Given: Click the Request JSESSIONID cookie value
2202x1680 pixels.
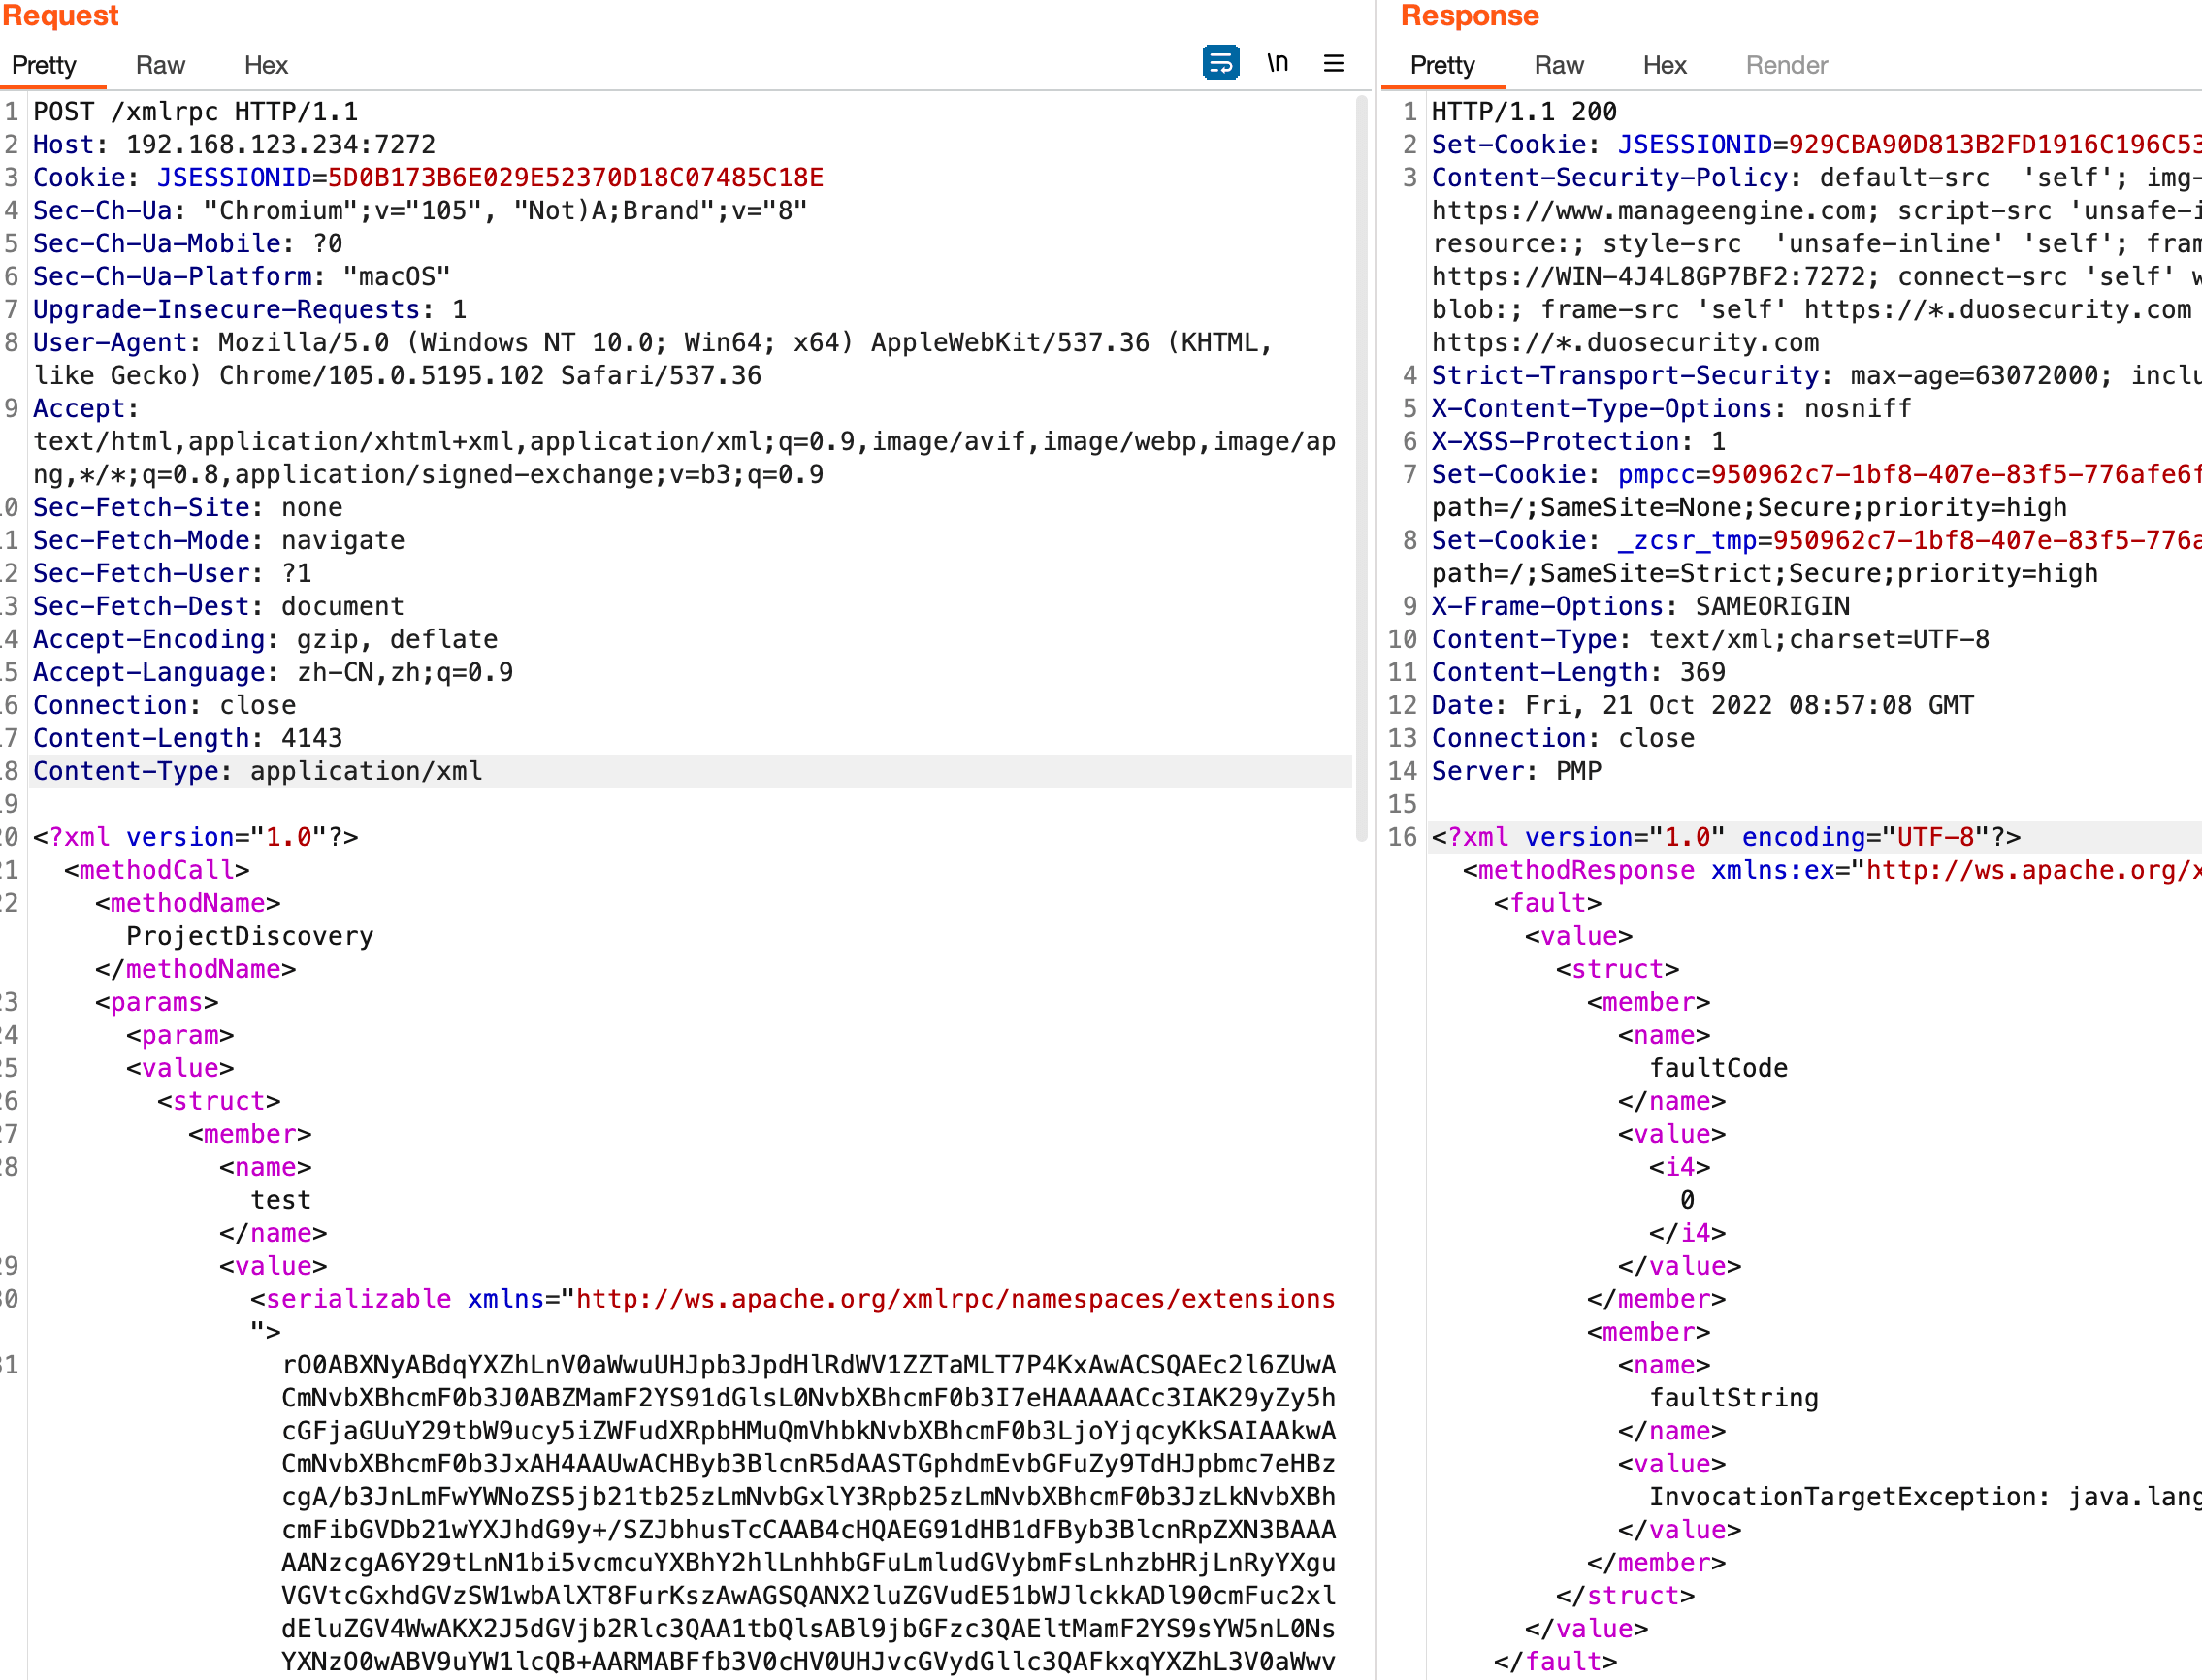Looking at the screenshot, I should (575, 178).
